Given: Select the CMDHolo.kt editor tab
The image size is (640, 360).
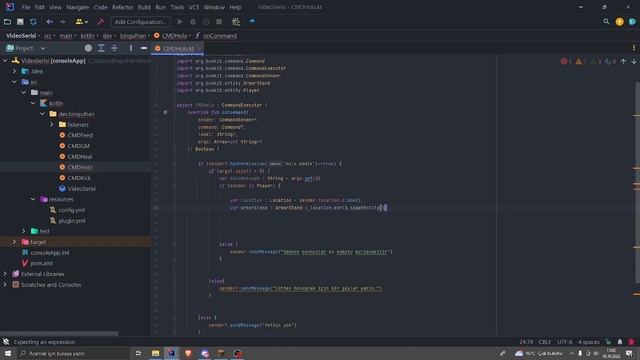Looking at the screenshot, I should 178,49.
